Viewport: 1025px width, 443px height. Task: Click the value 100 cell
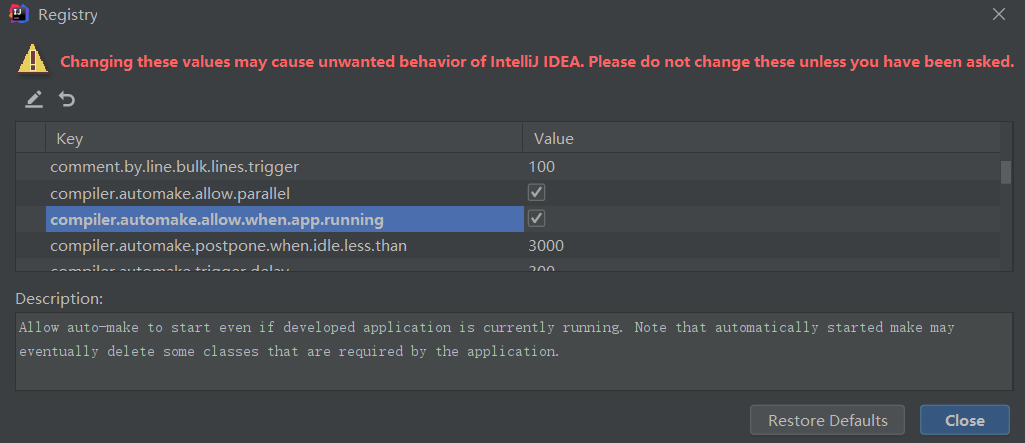[x=541, y=167]
